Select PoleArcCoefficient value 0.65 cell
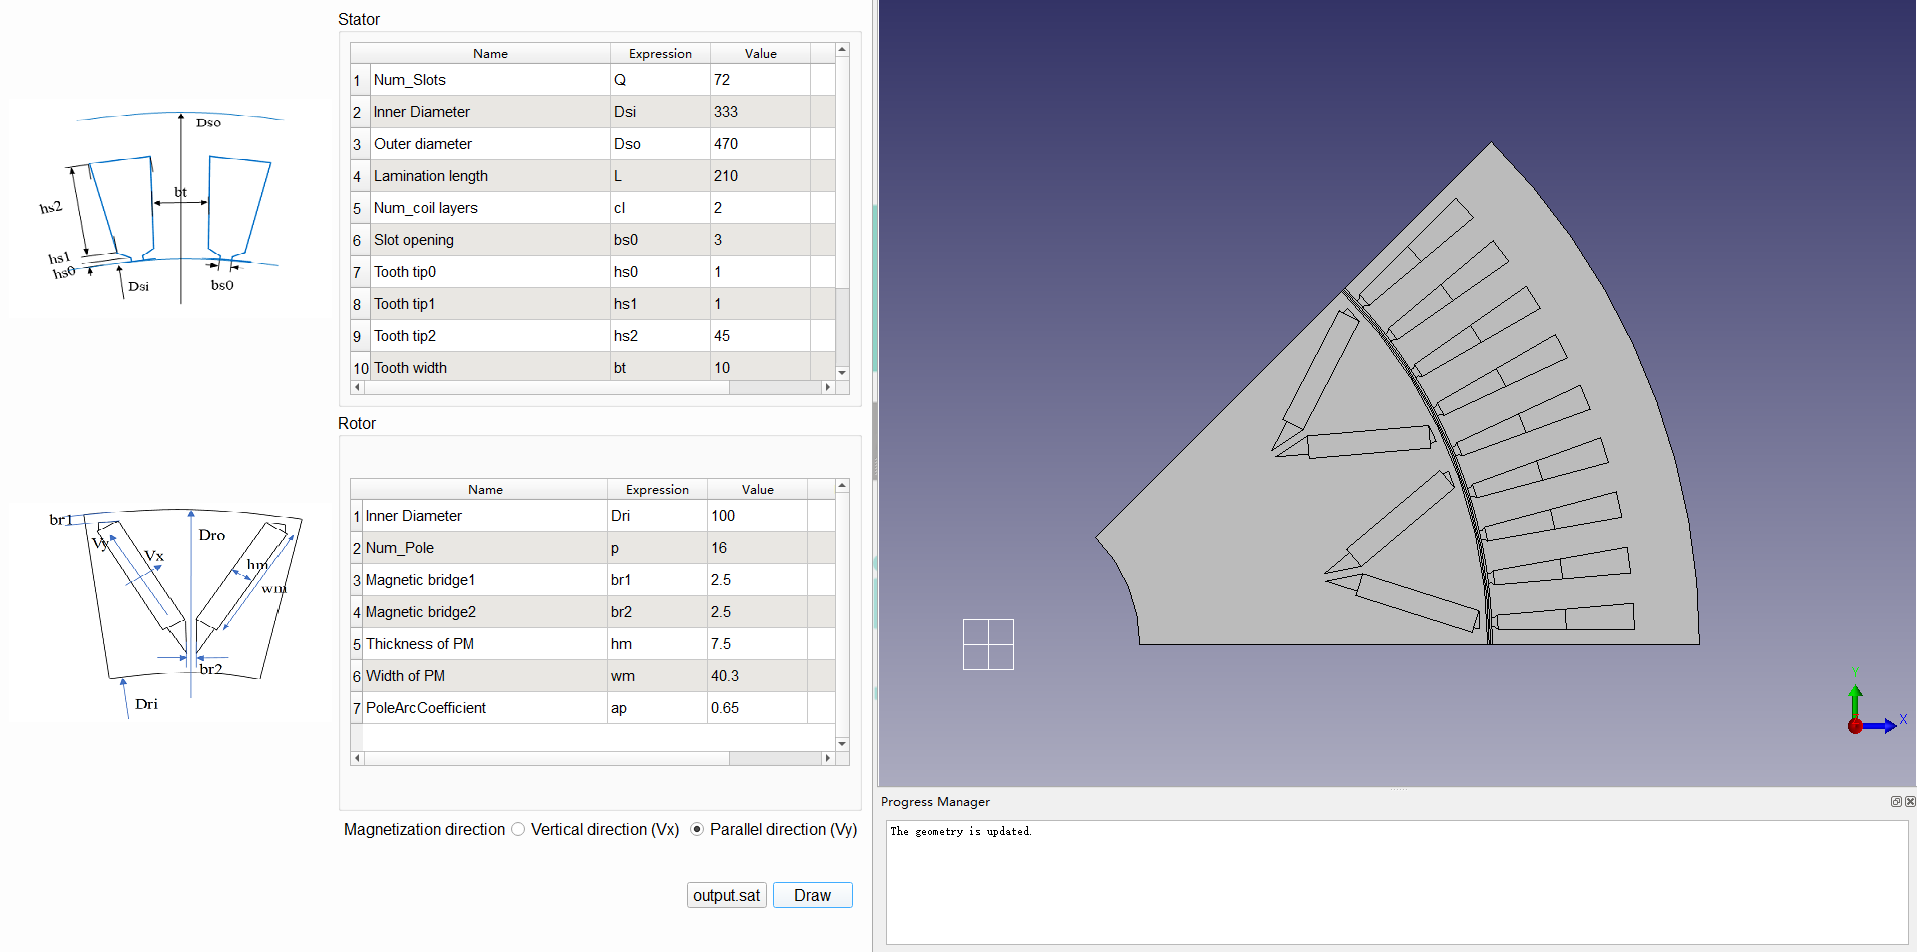The height and width of the screenshot is (952, 1917). coord(757,708)
